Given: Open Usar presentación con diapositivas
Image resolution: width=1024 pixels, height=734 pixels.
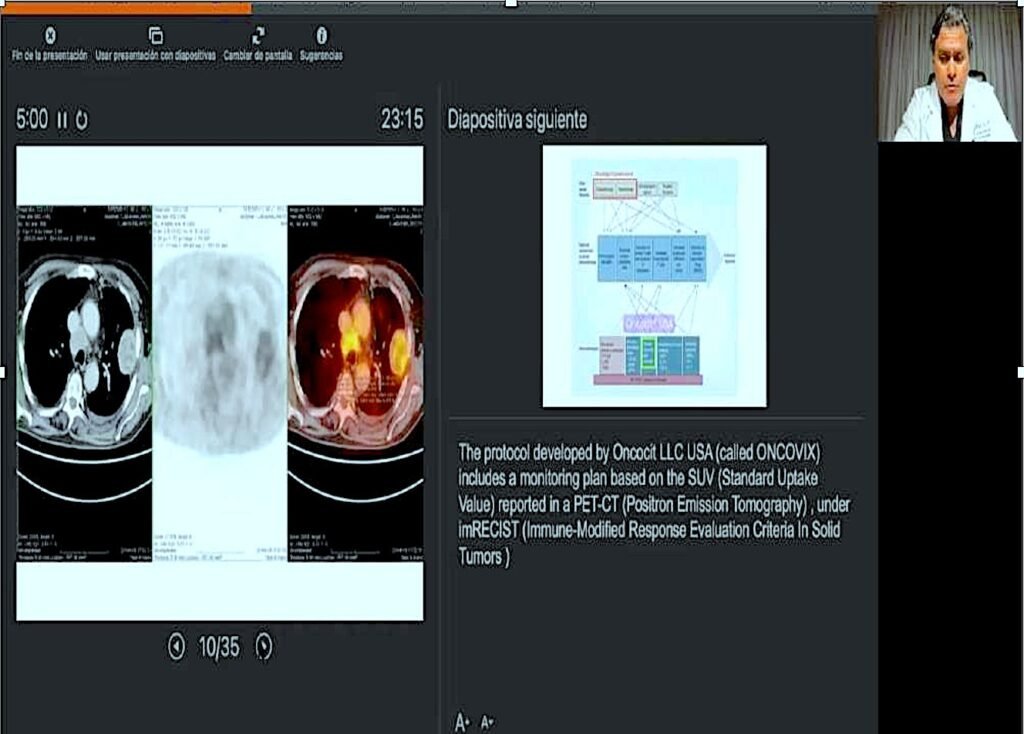Looking at the screenshot, I should coord(155,36).
